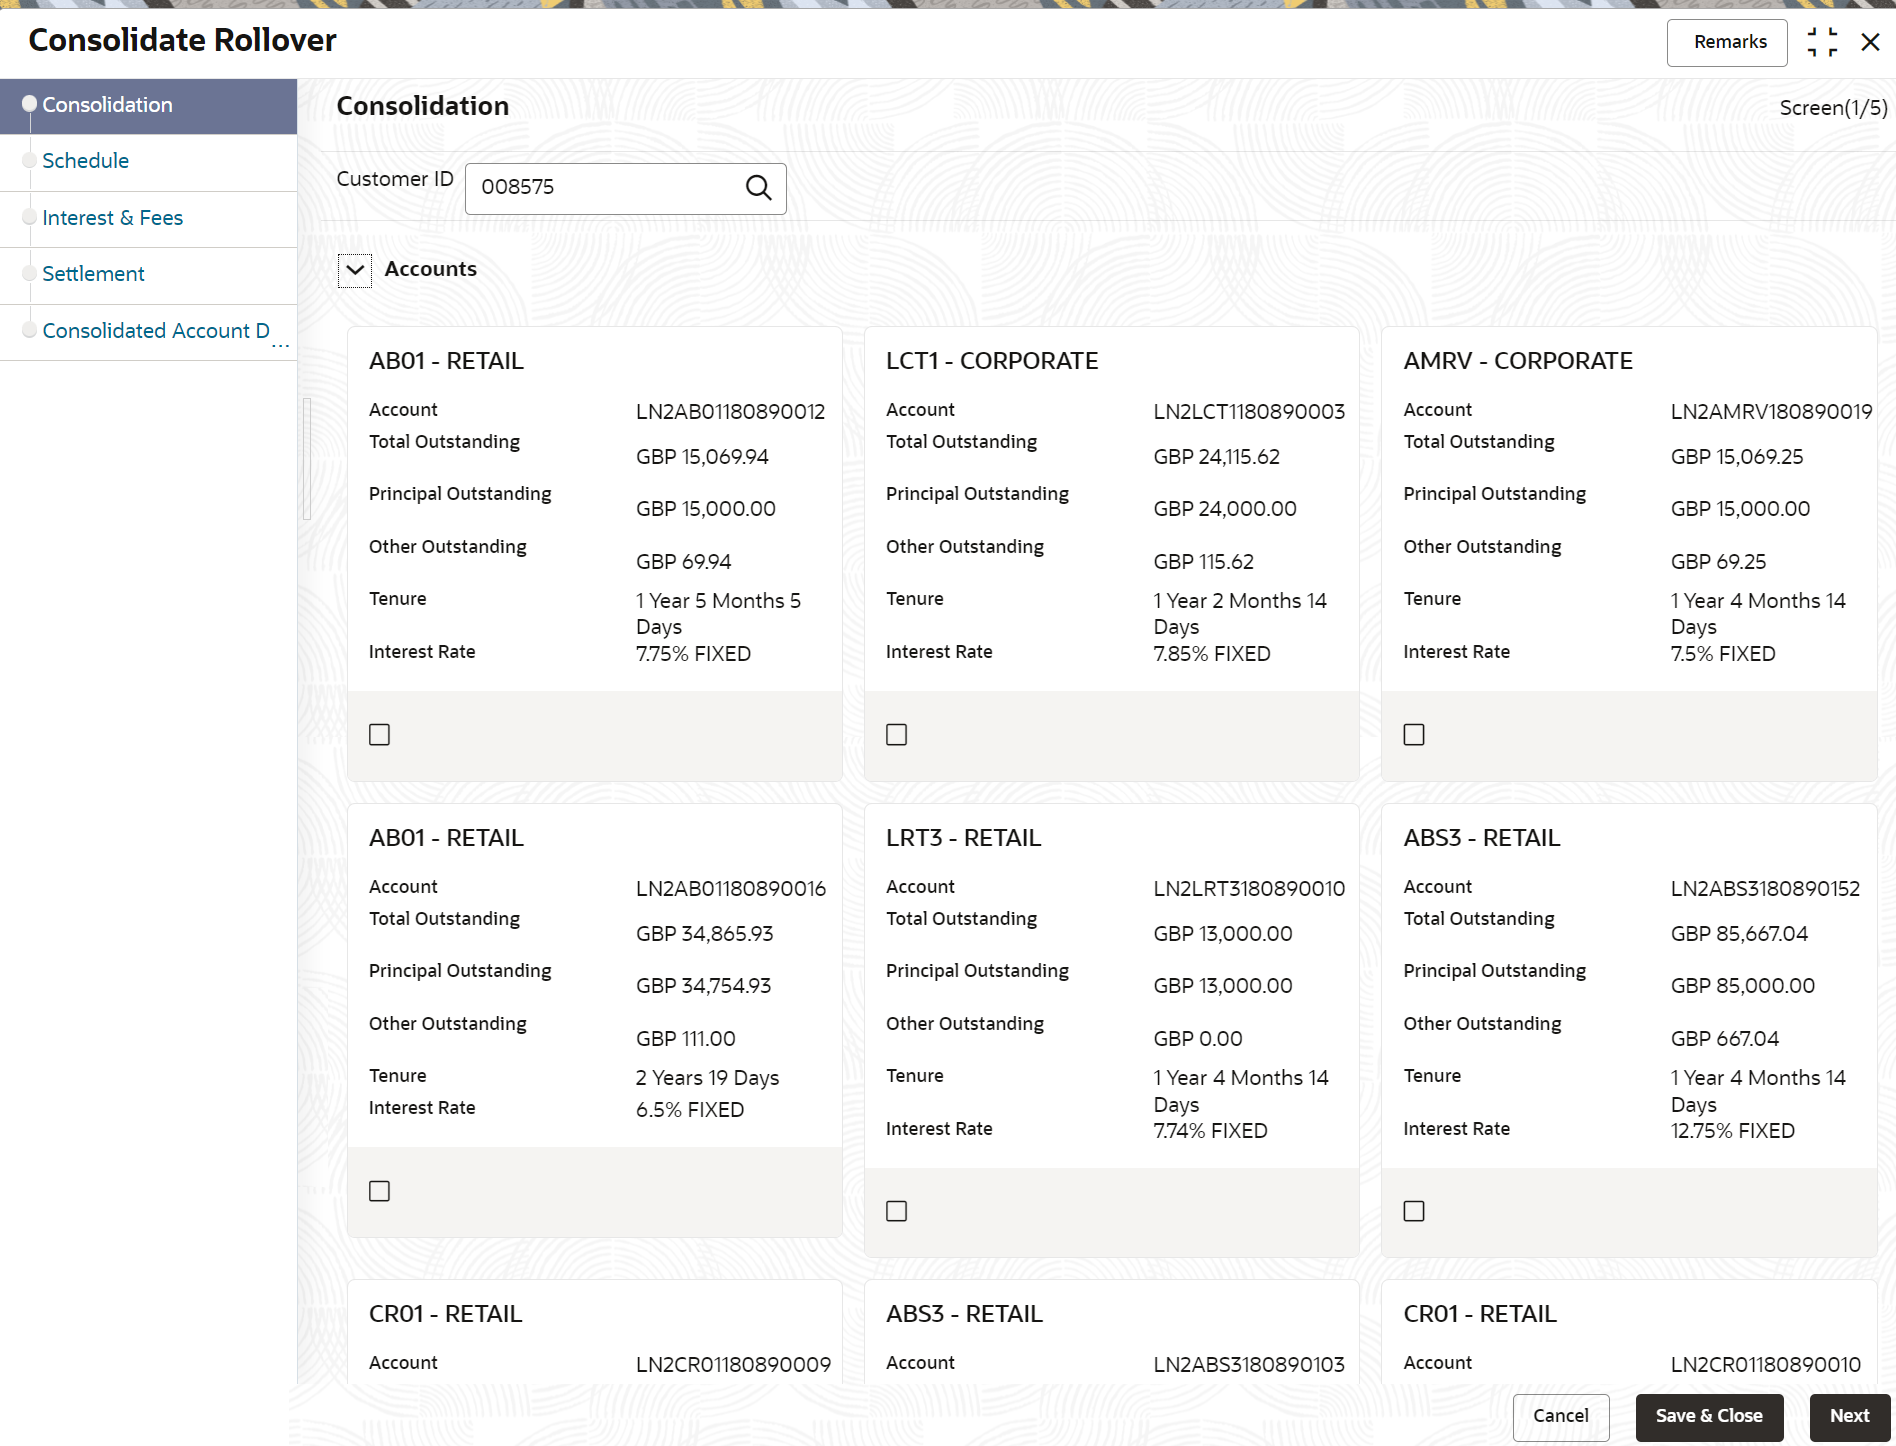Open the Remarks dialog
The height and width of the screenshot is (1446, 1896).
1727,42
